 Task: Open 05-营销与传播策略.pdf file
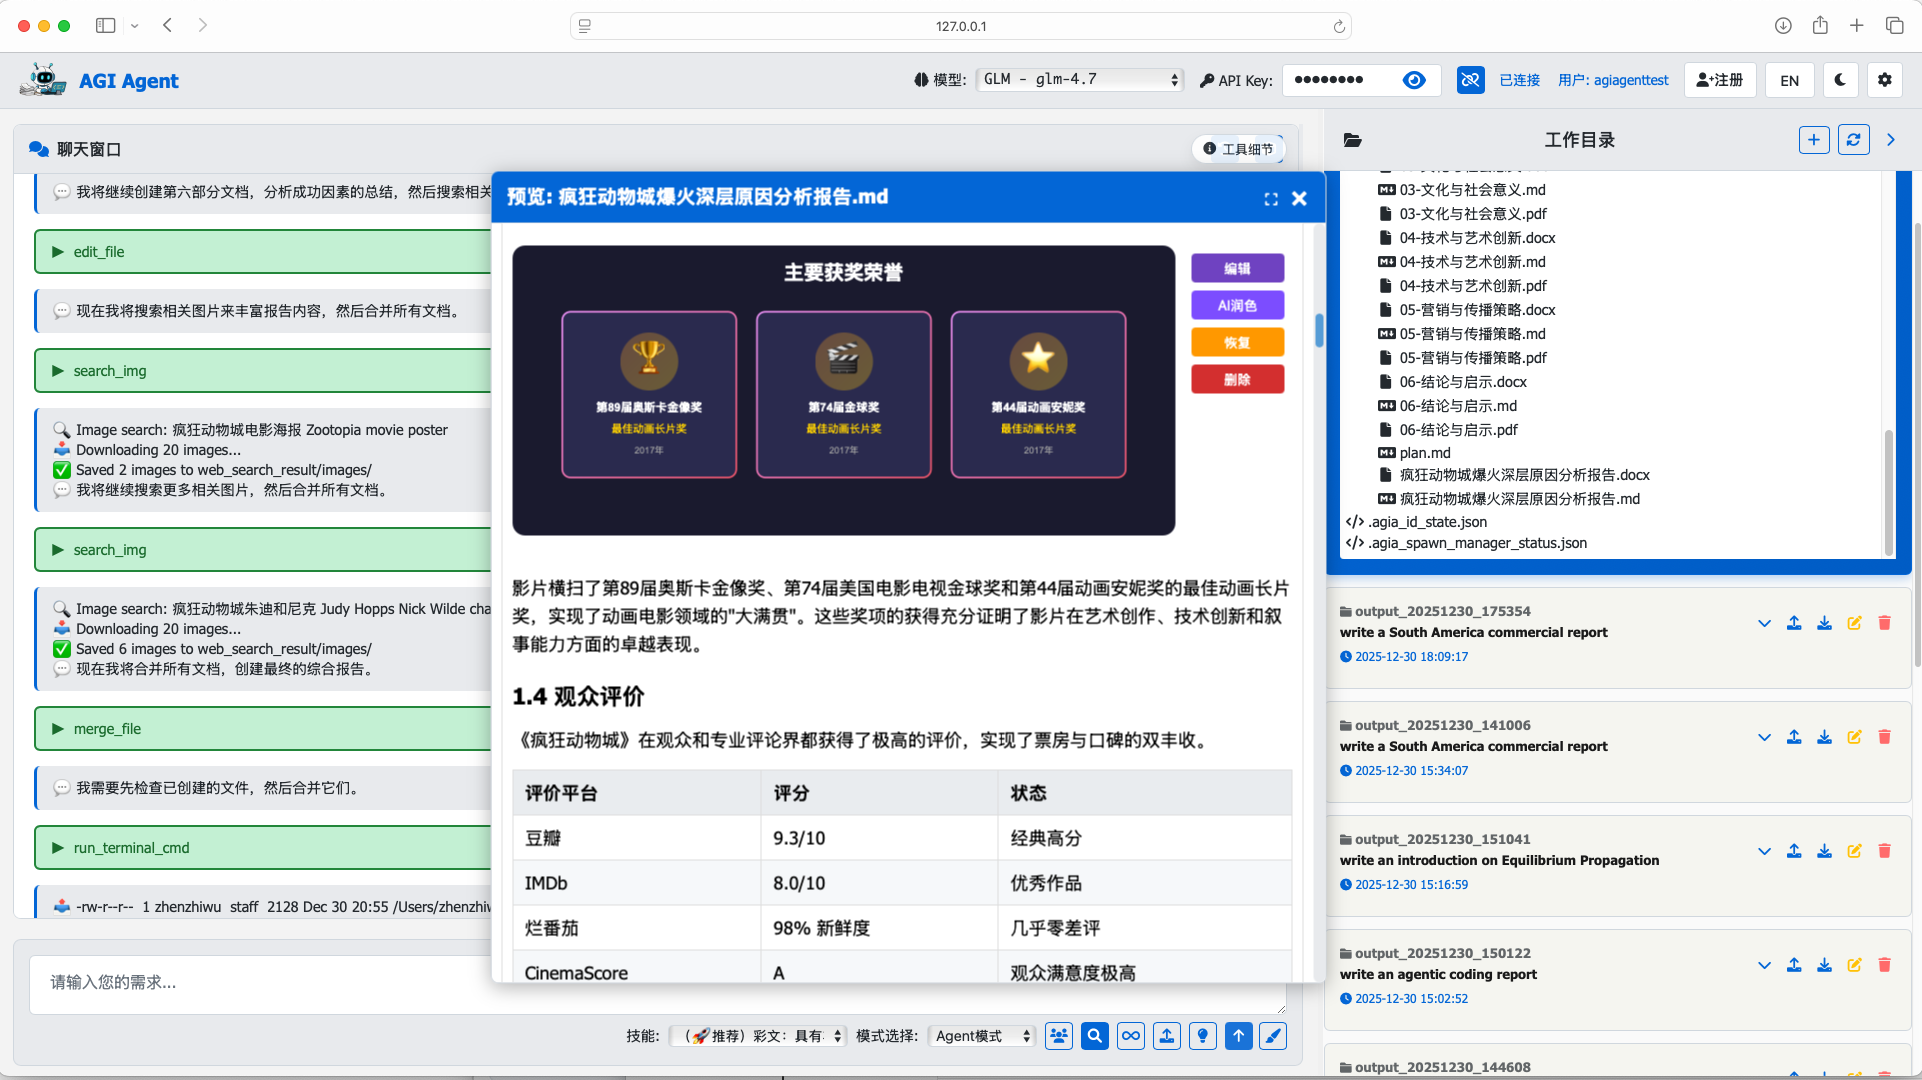[x=1472, y=358]
